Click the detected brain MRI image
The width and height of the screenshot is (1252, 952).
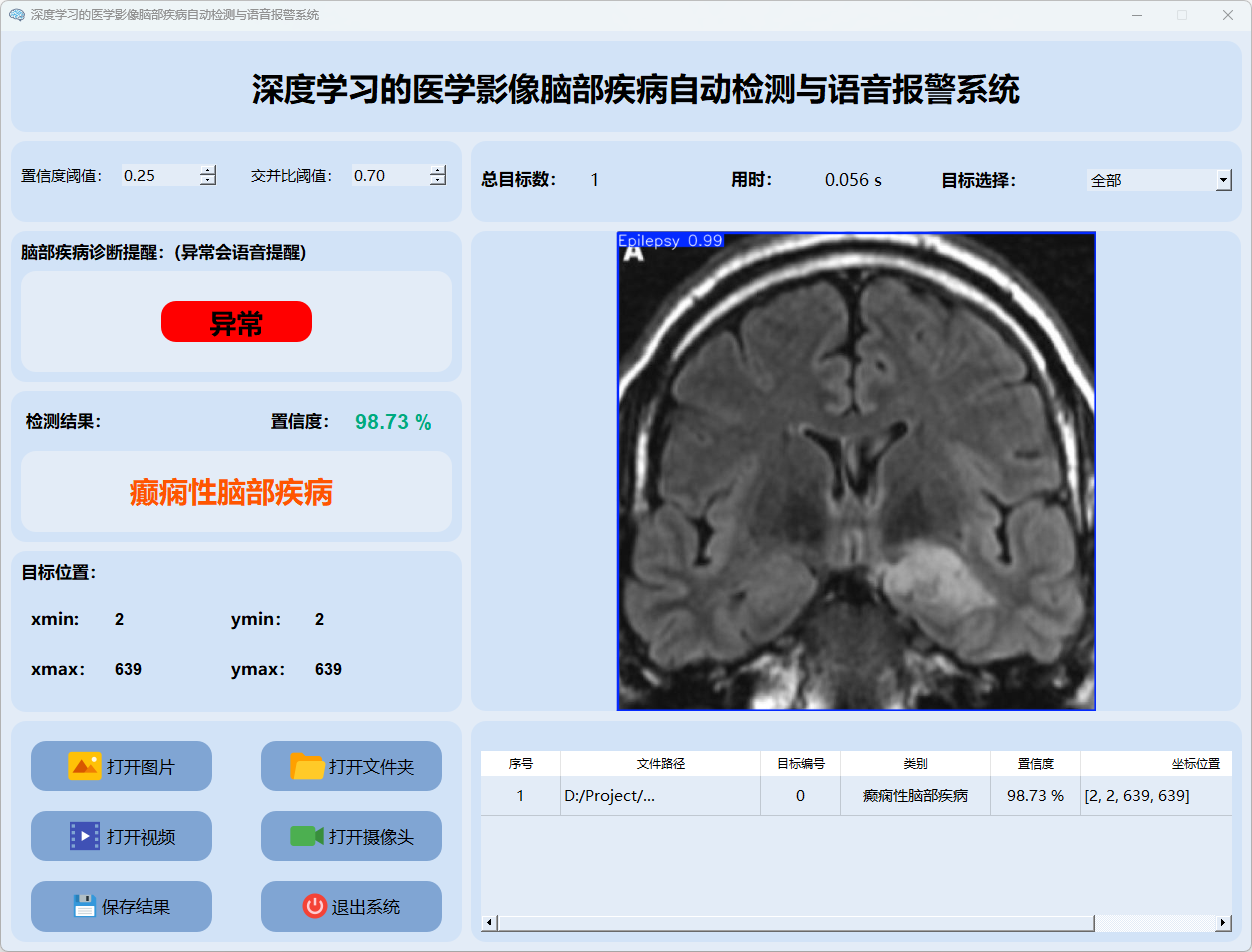856,471
